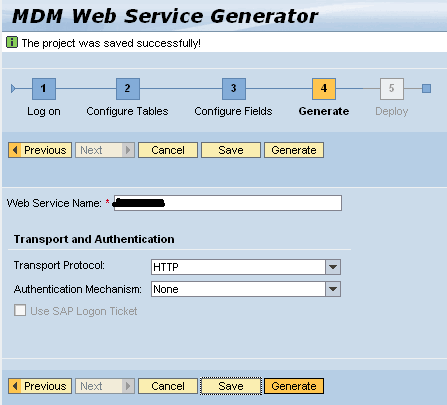Click the Transport and Authentication heading

click(x=94, y=239)
